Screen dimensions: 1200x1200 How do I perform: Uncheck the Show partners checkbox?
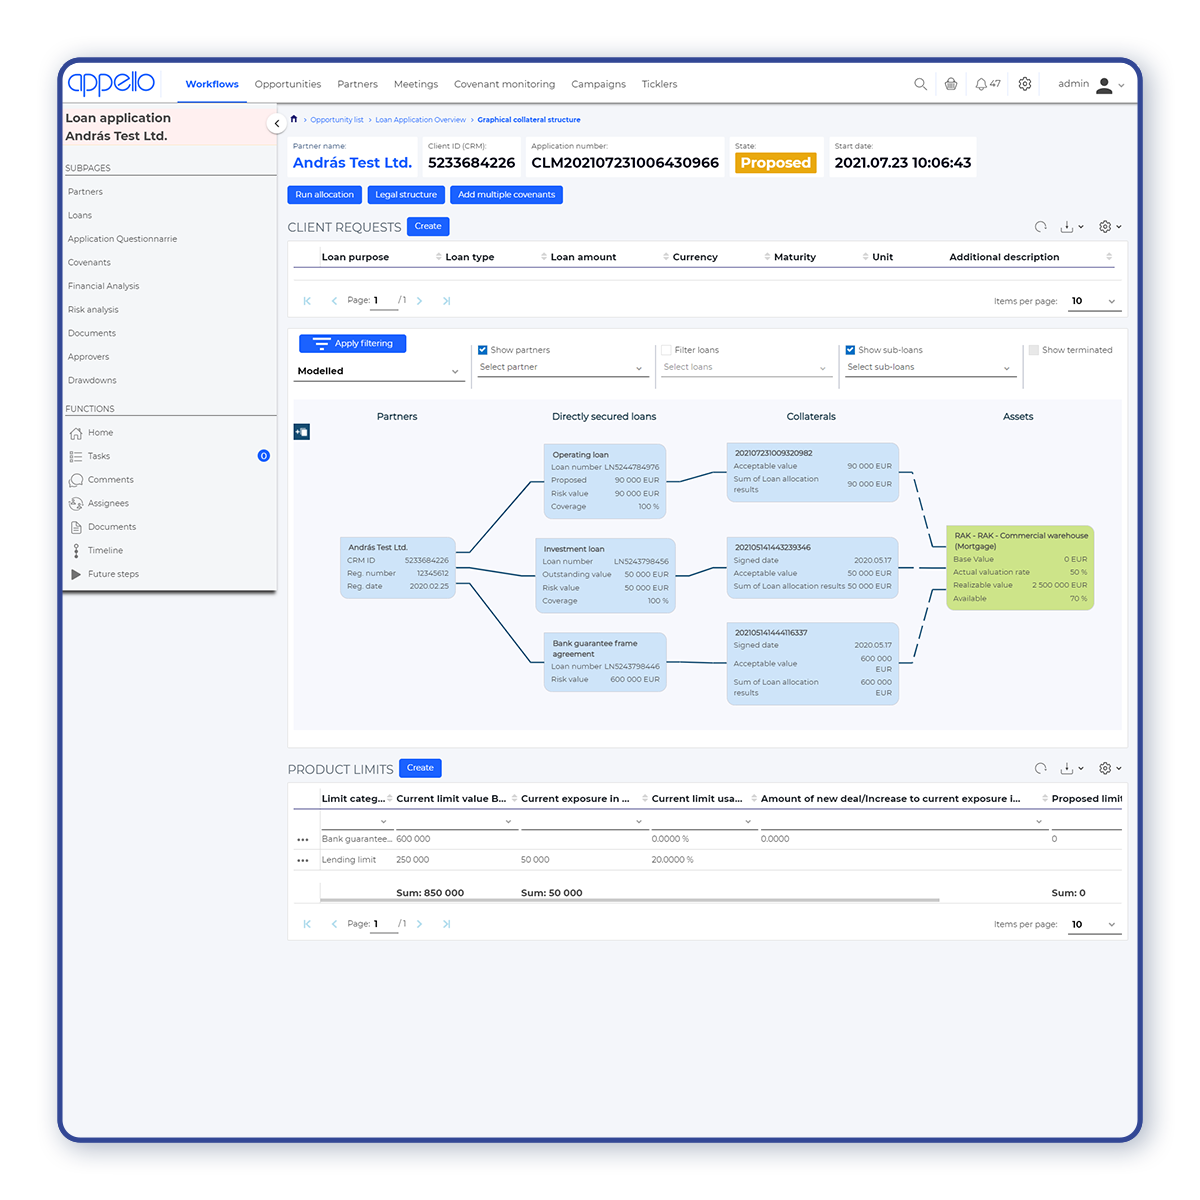(483, 350)
